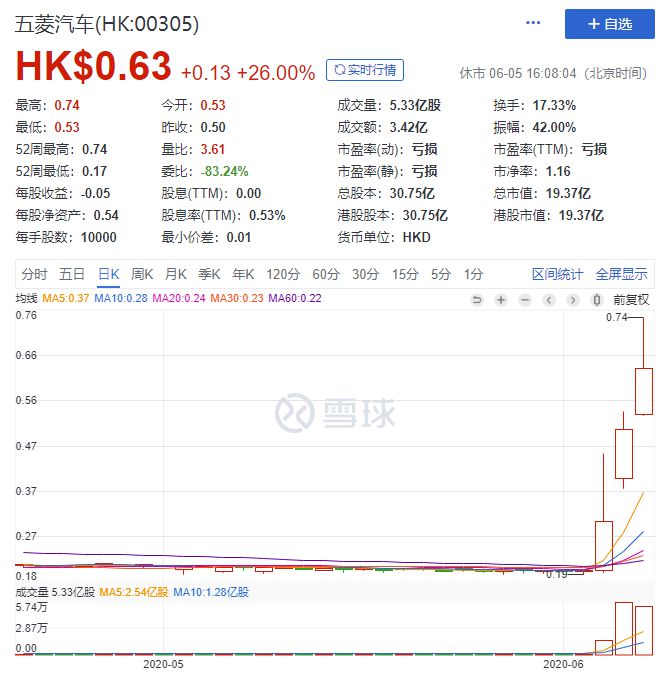Switch to 15分 interval tab
This screenshot has height=676, width=666.
click(405, 274)
